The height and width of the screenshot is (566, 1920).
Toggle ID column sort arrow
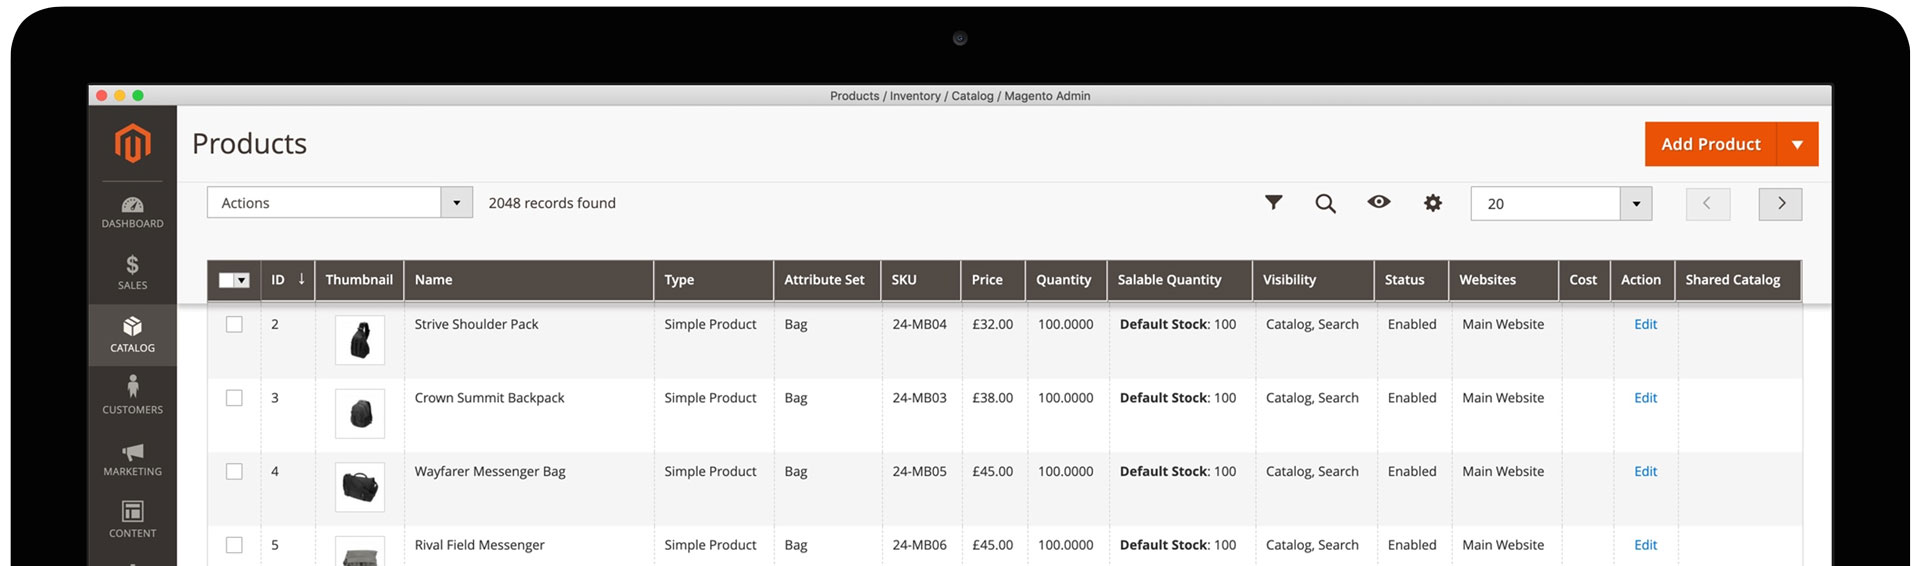[x=301, y=279]
